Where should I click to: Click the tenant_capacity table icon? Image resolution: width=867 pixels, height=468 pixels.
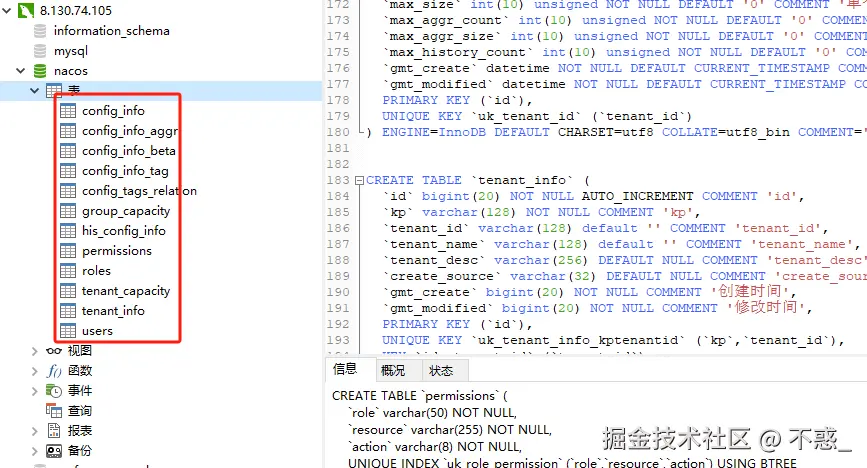pos(68,290)
